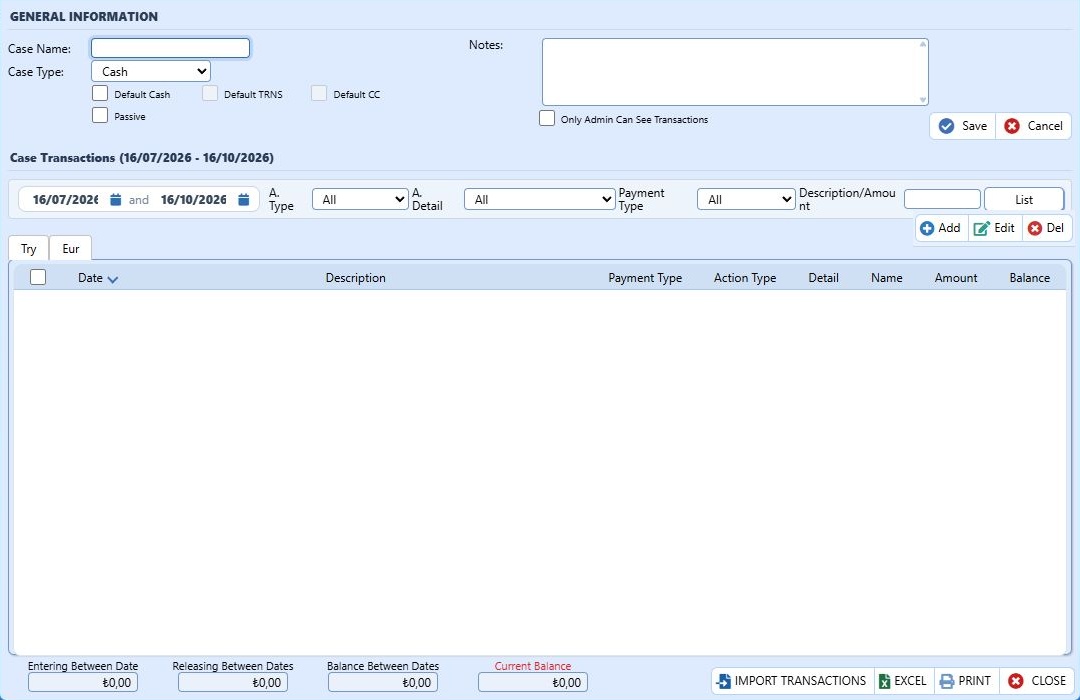Click the Cancel button
This screenshot has height=700, width=1080.
[1033, 126]
